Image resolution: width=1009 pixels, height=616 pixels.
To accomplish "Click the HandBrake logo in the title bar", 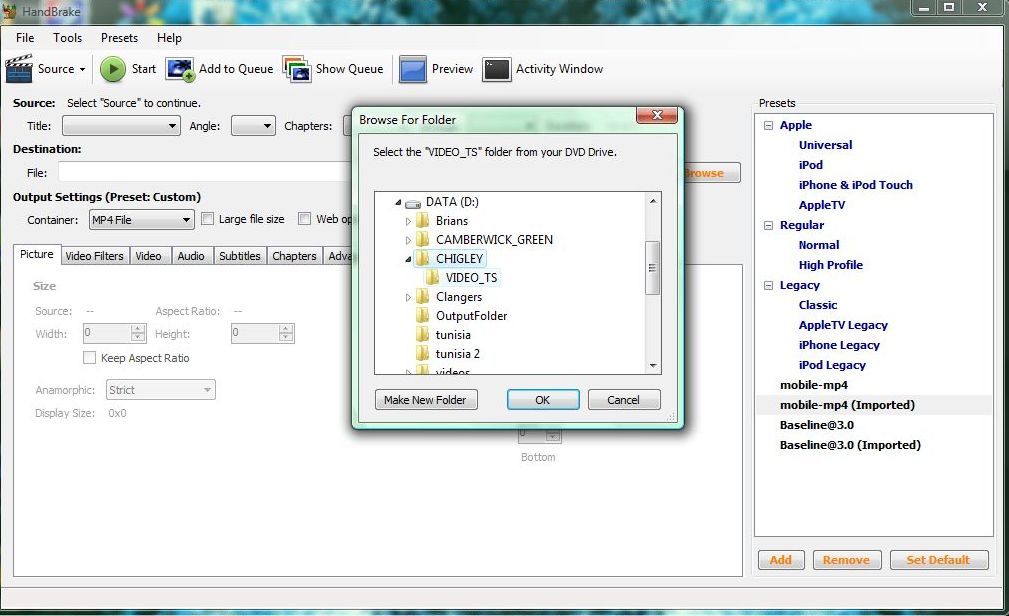I will [10, 10].
